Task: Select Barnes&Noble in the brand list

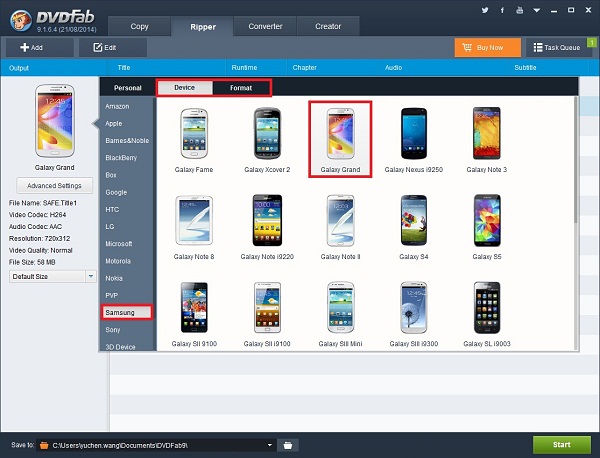Action: click(x=127, y=140)
